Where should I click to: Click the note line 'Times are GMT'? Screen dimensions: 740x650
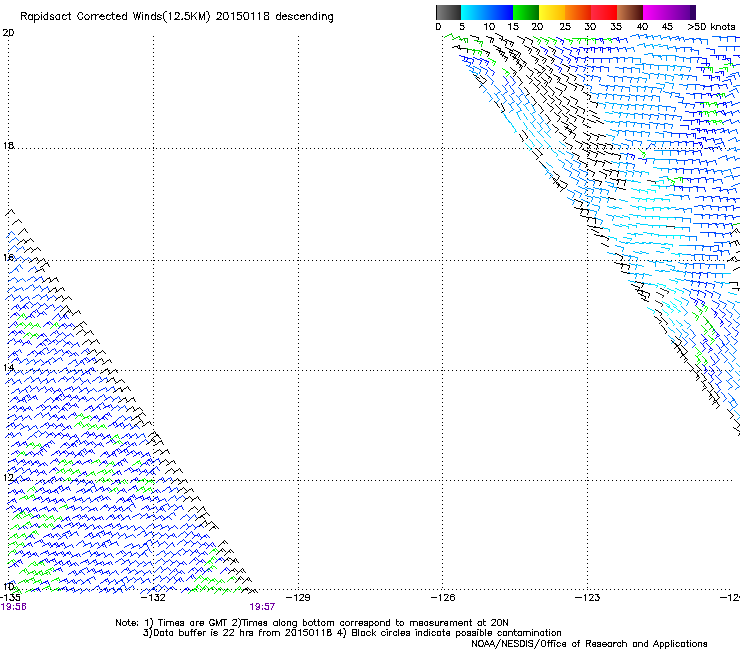[x=193, y=623]
